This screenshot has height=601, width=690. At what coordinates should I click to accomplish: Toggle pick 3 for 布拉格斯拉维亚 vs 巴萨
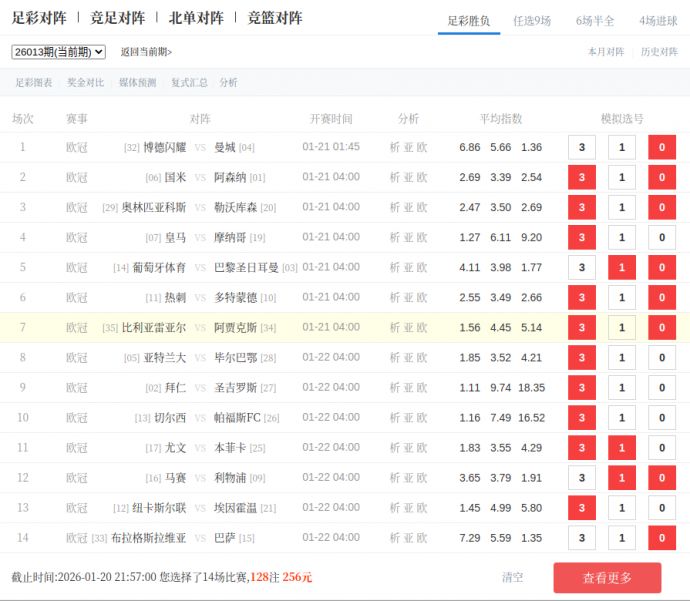(582, 538)
